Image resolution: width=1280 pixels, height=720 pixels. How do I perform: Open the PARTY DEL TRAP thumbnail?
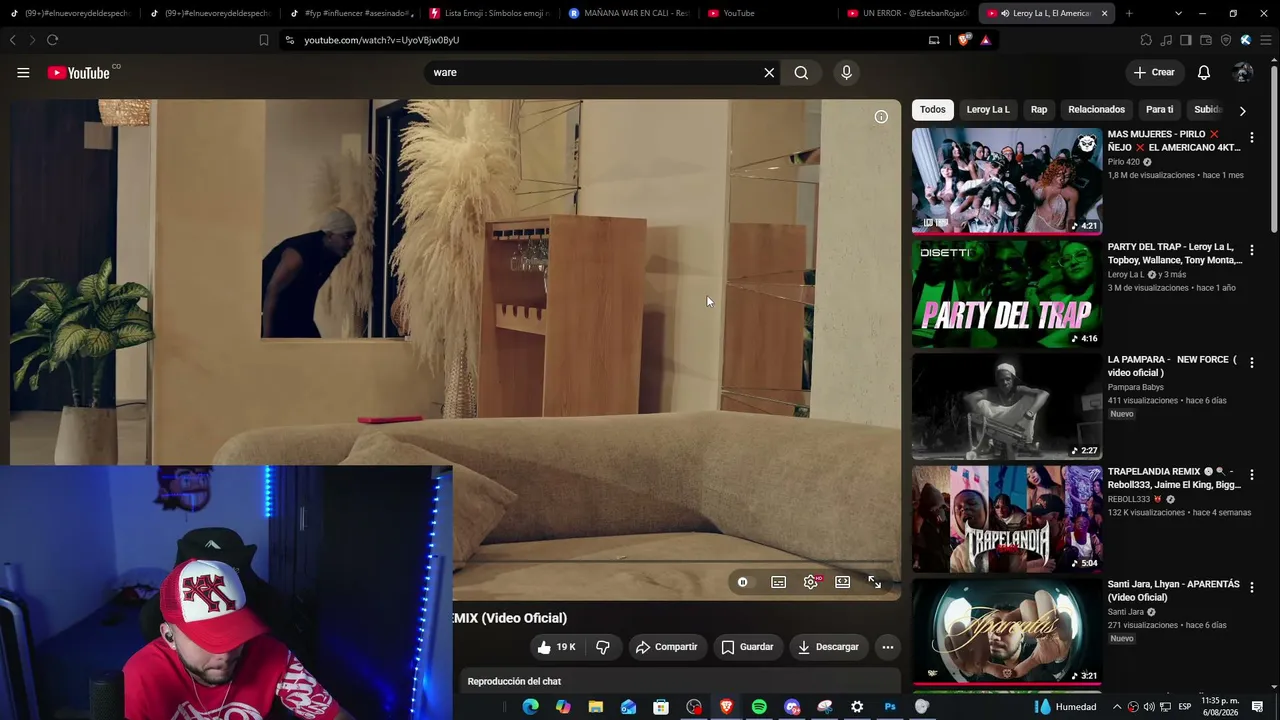(1007, 294)
